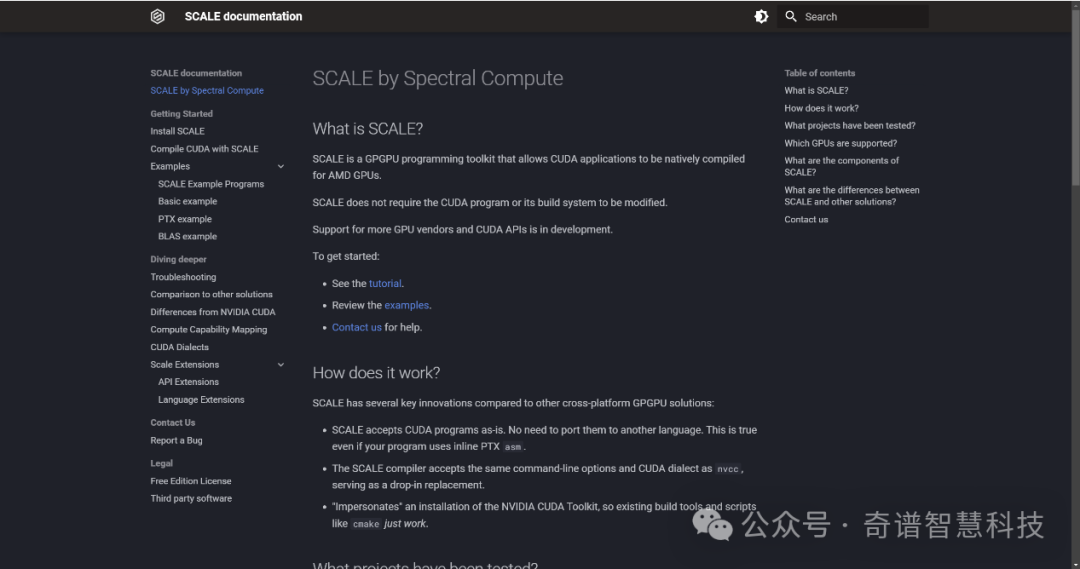The width and height of the screenshot is (1080, 569).
Task: Select PTX example in sidebar
Action: coord(185,219)
